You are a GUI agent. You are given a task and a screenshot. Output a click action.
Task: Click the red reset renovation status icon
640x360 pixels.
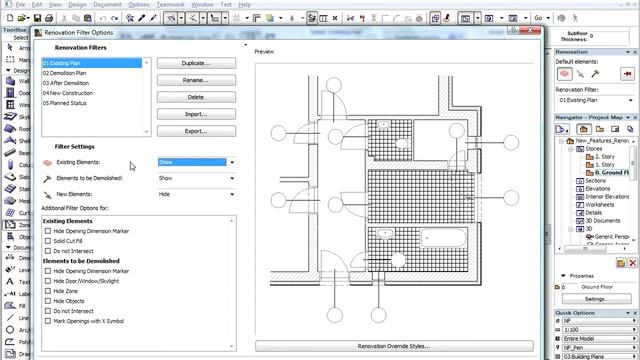point(627,74)
